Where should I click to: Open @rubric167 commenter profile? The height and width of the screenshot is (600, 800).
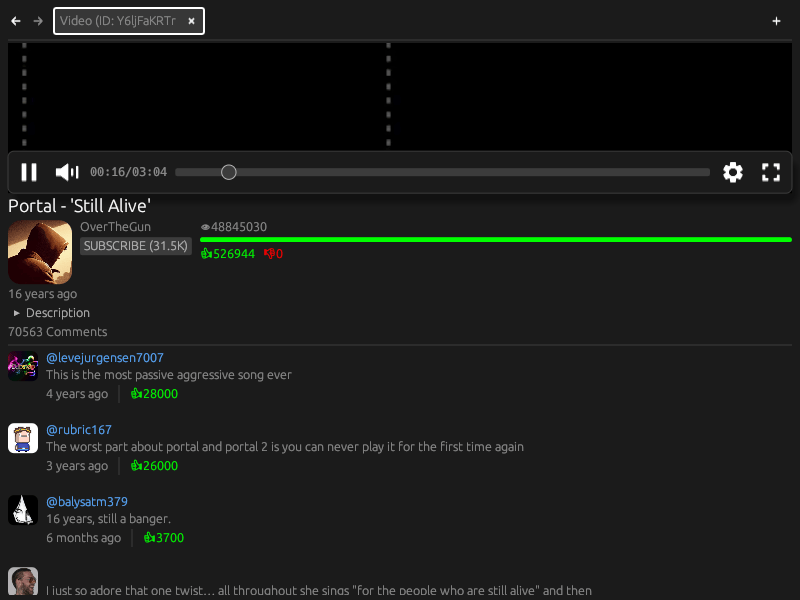[79, 430]
